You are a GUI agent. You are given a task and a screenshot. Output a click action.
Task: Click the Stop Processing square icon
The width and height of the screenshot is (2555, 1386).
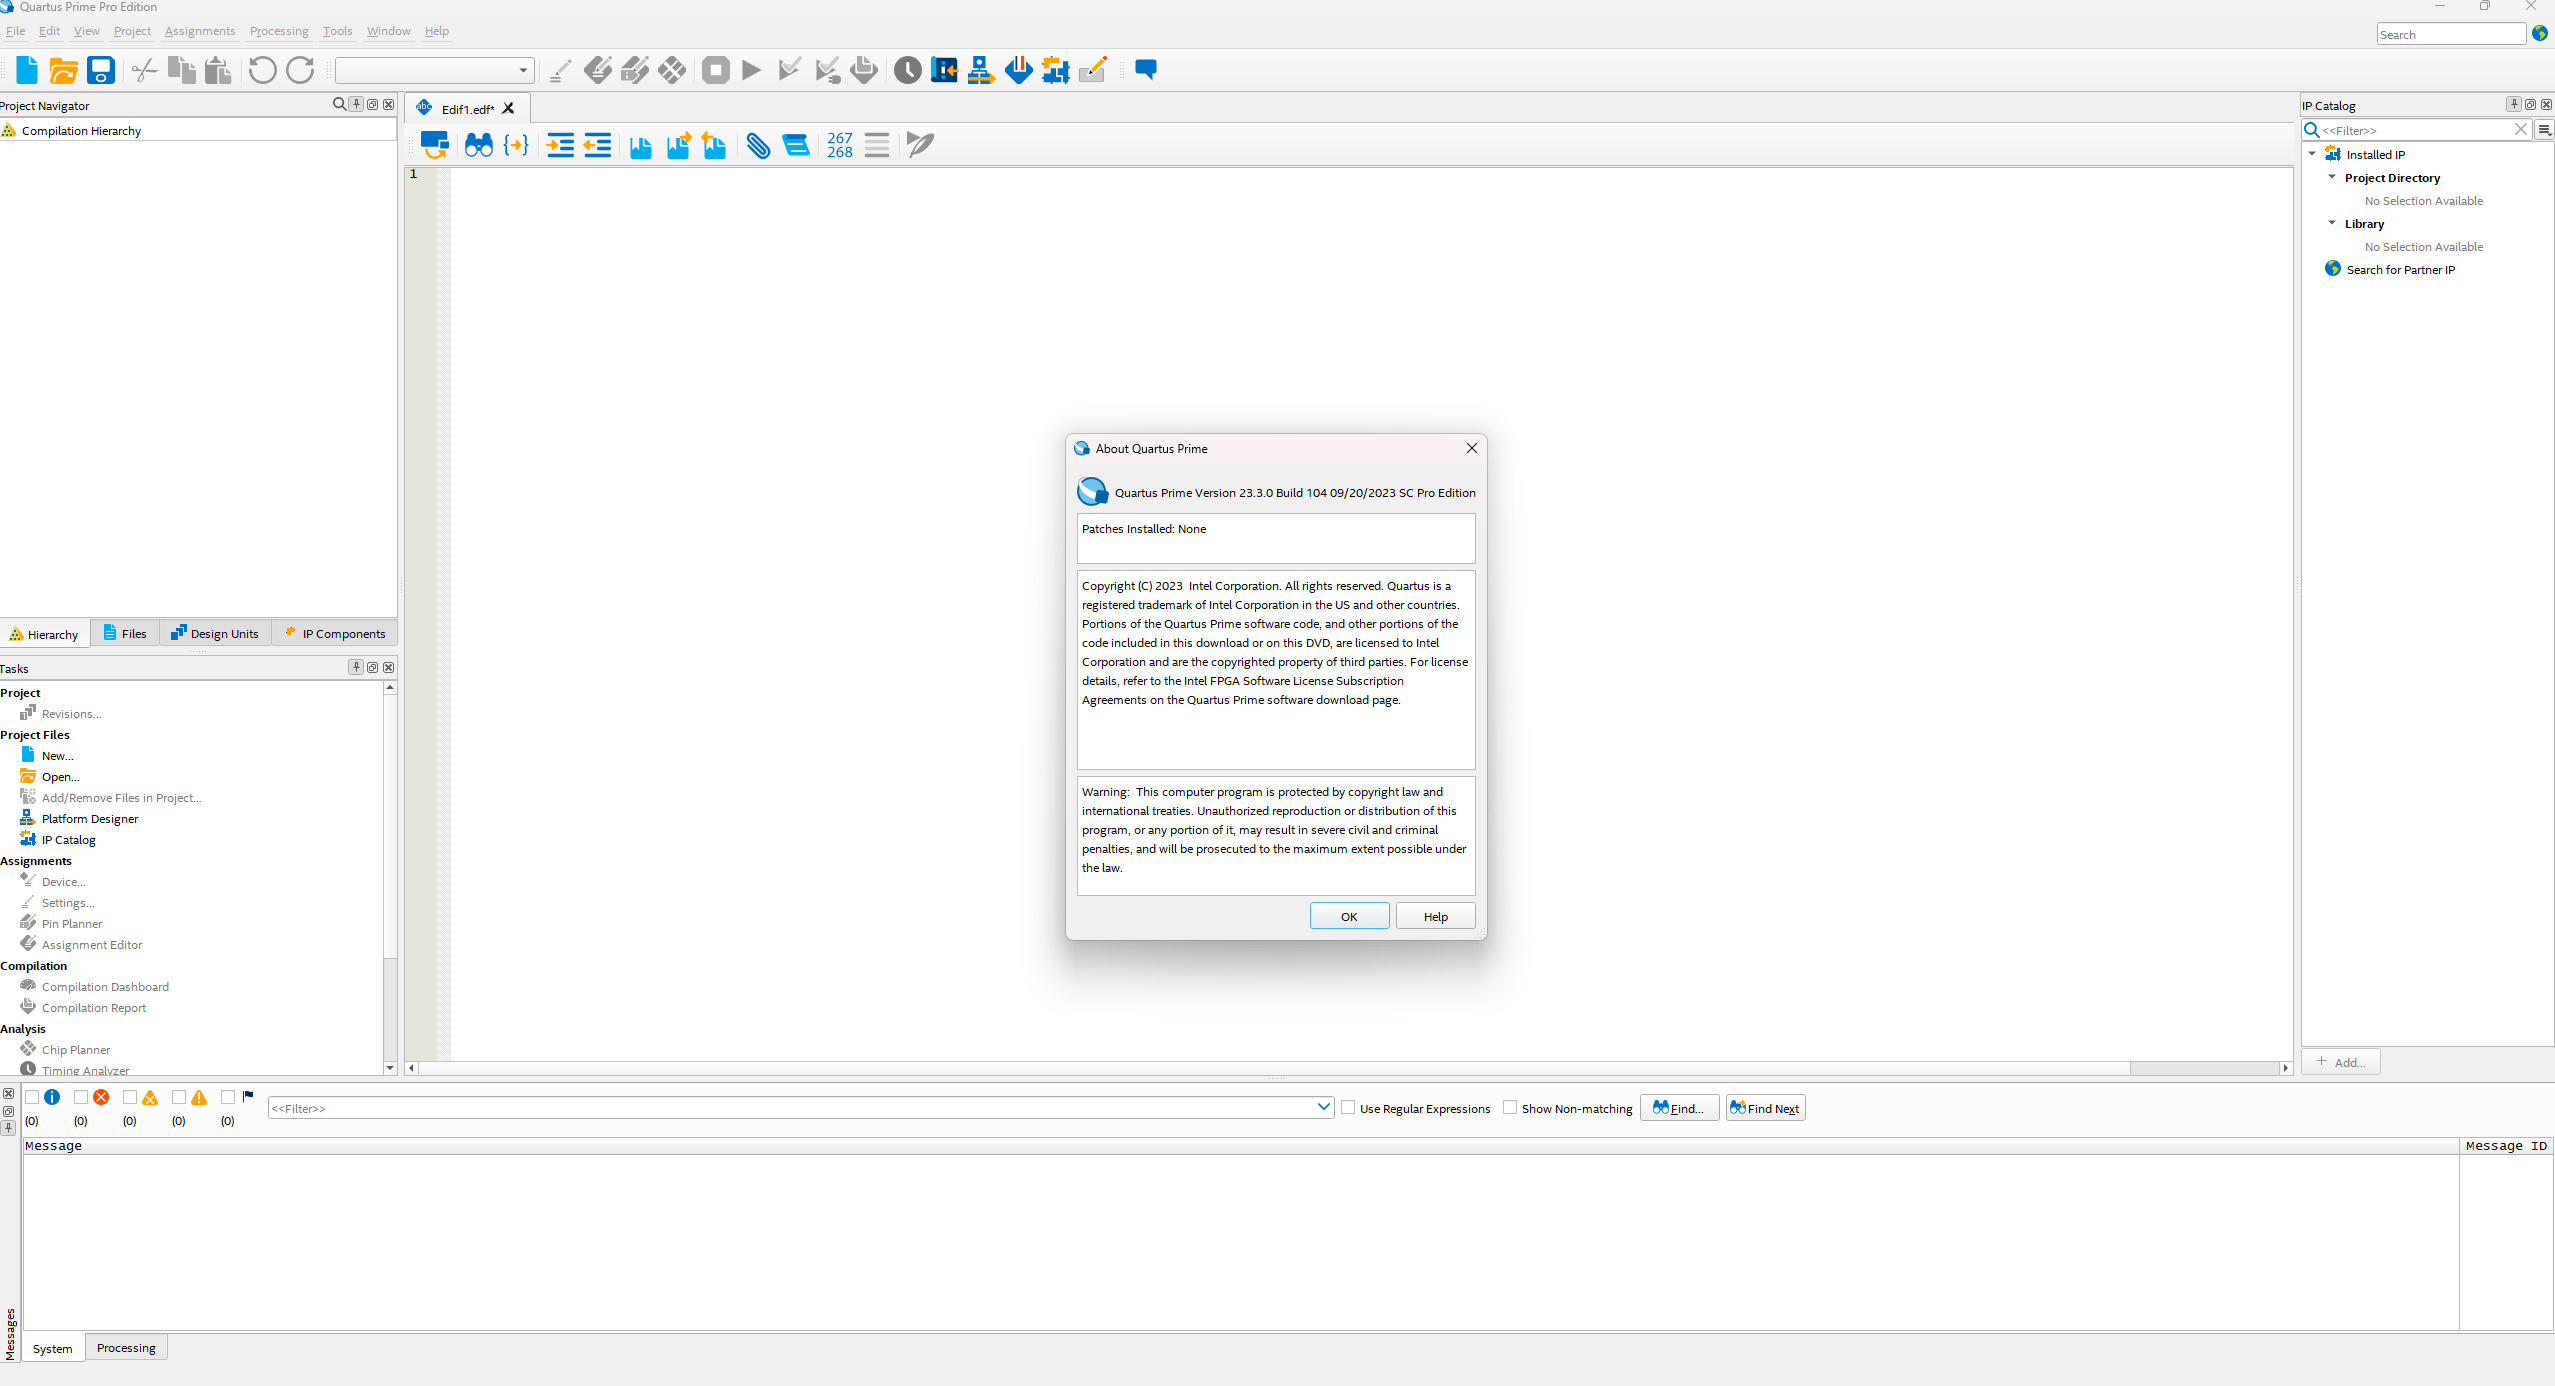[x=716, y=70]
